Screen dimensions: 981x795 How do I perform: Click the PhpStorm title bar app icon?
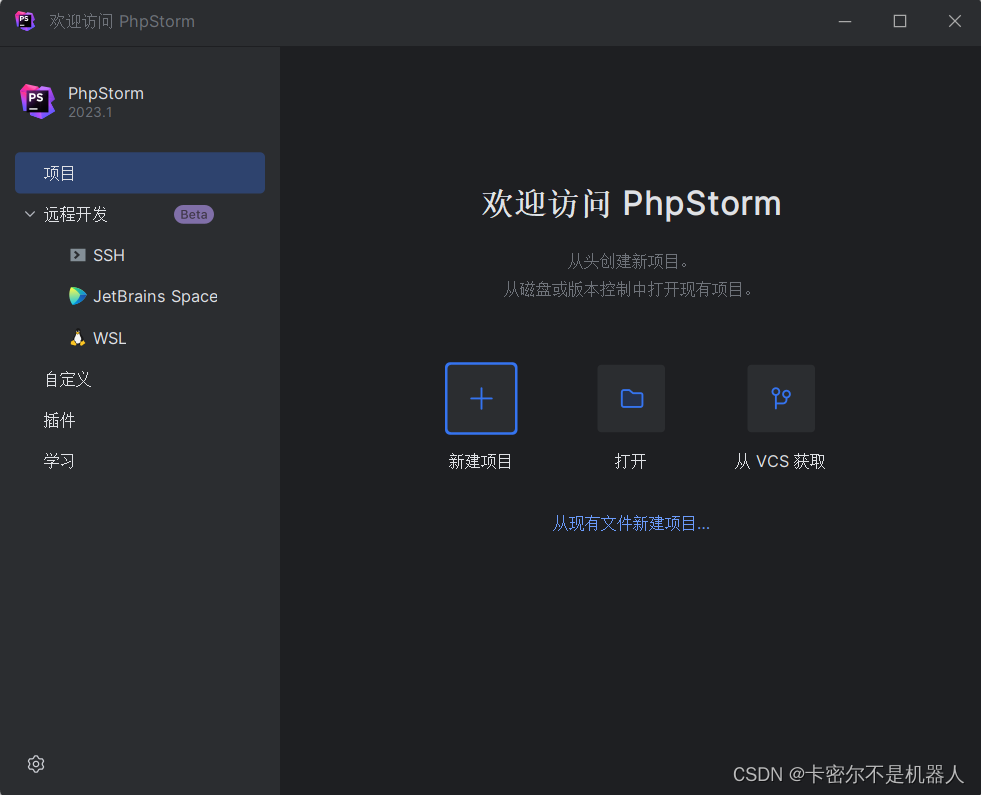click(24, 21)
